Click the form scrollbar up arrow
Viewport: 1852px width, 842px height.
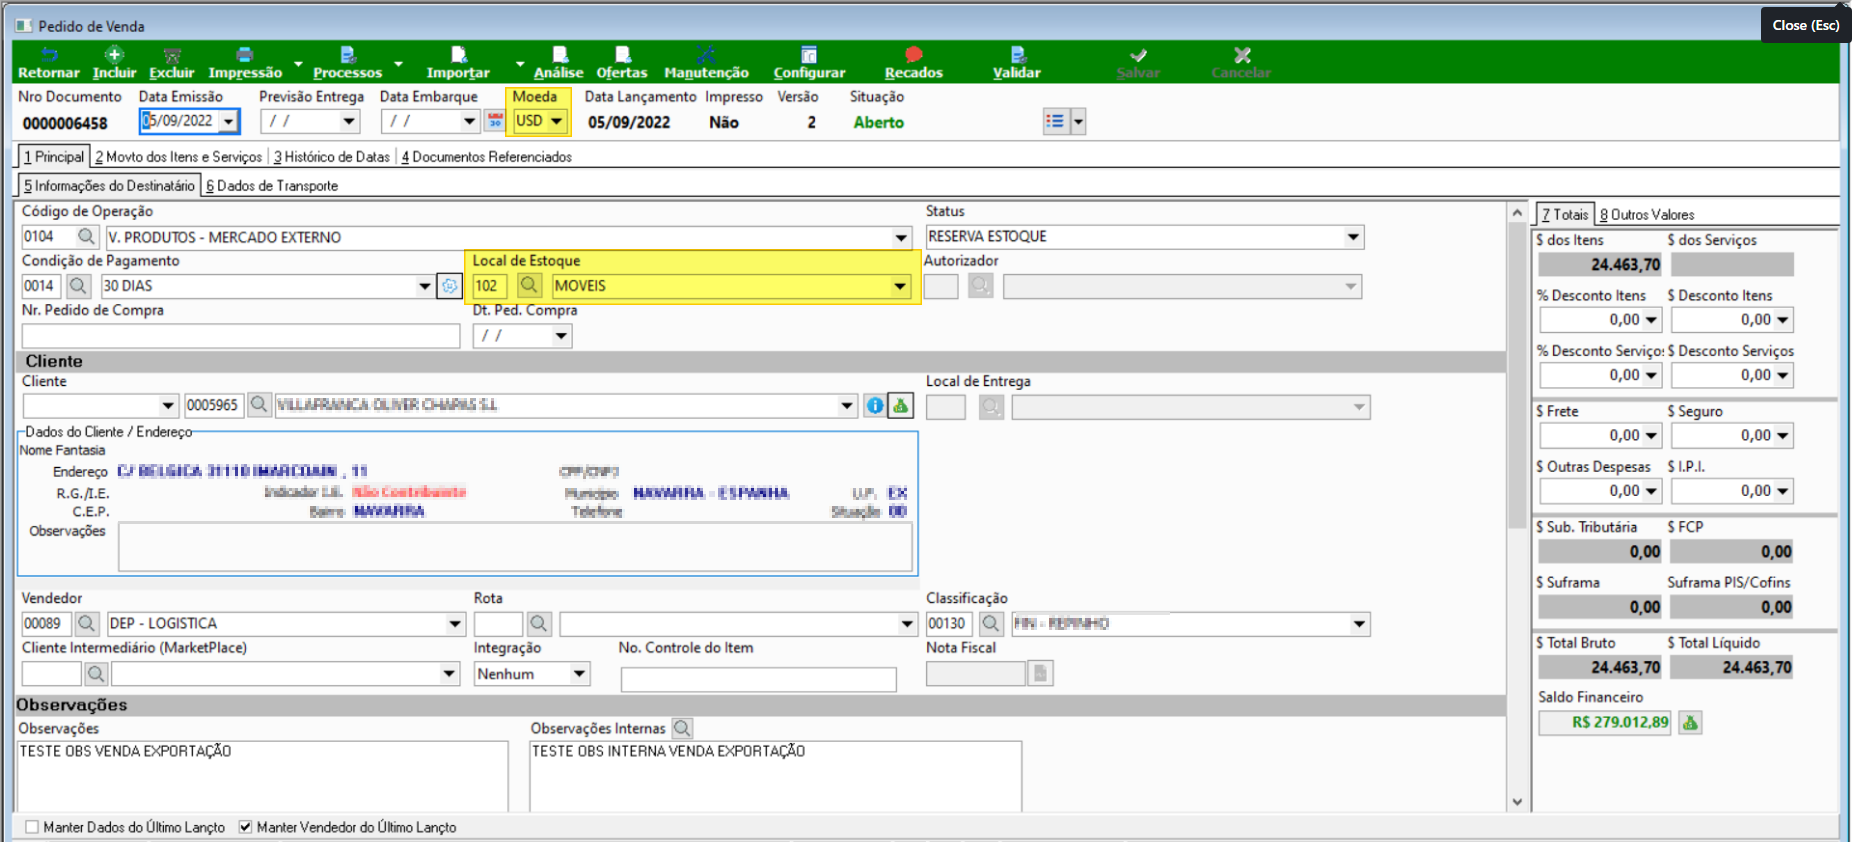click(x=1517, y=212)
